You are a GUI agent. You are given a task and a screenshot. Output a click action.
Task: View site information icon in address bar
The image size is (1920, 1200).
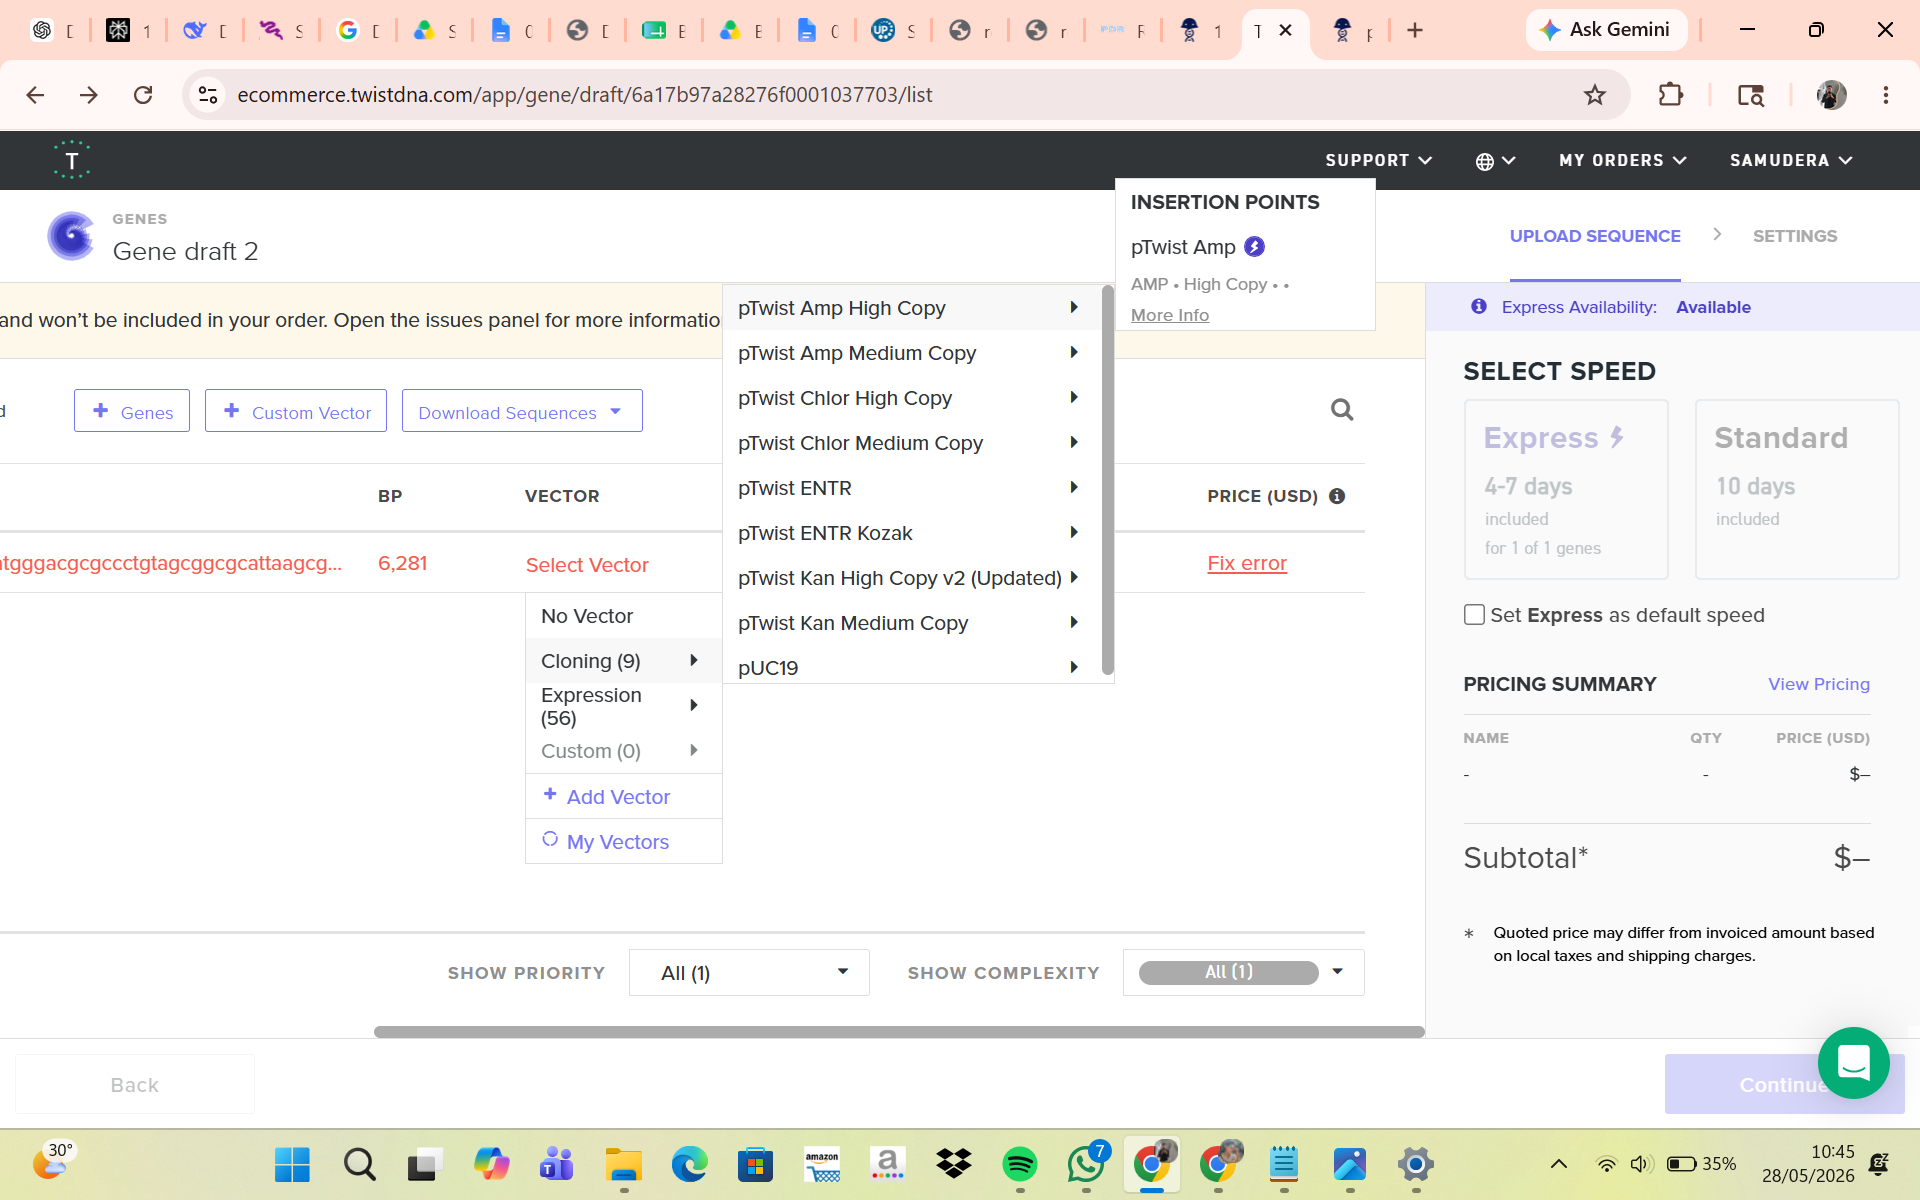pyautogui.click(x=208, y=95)
